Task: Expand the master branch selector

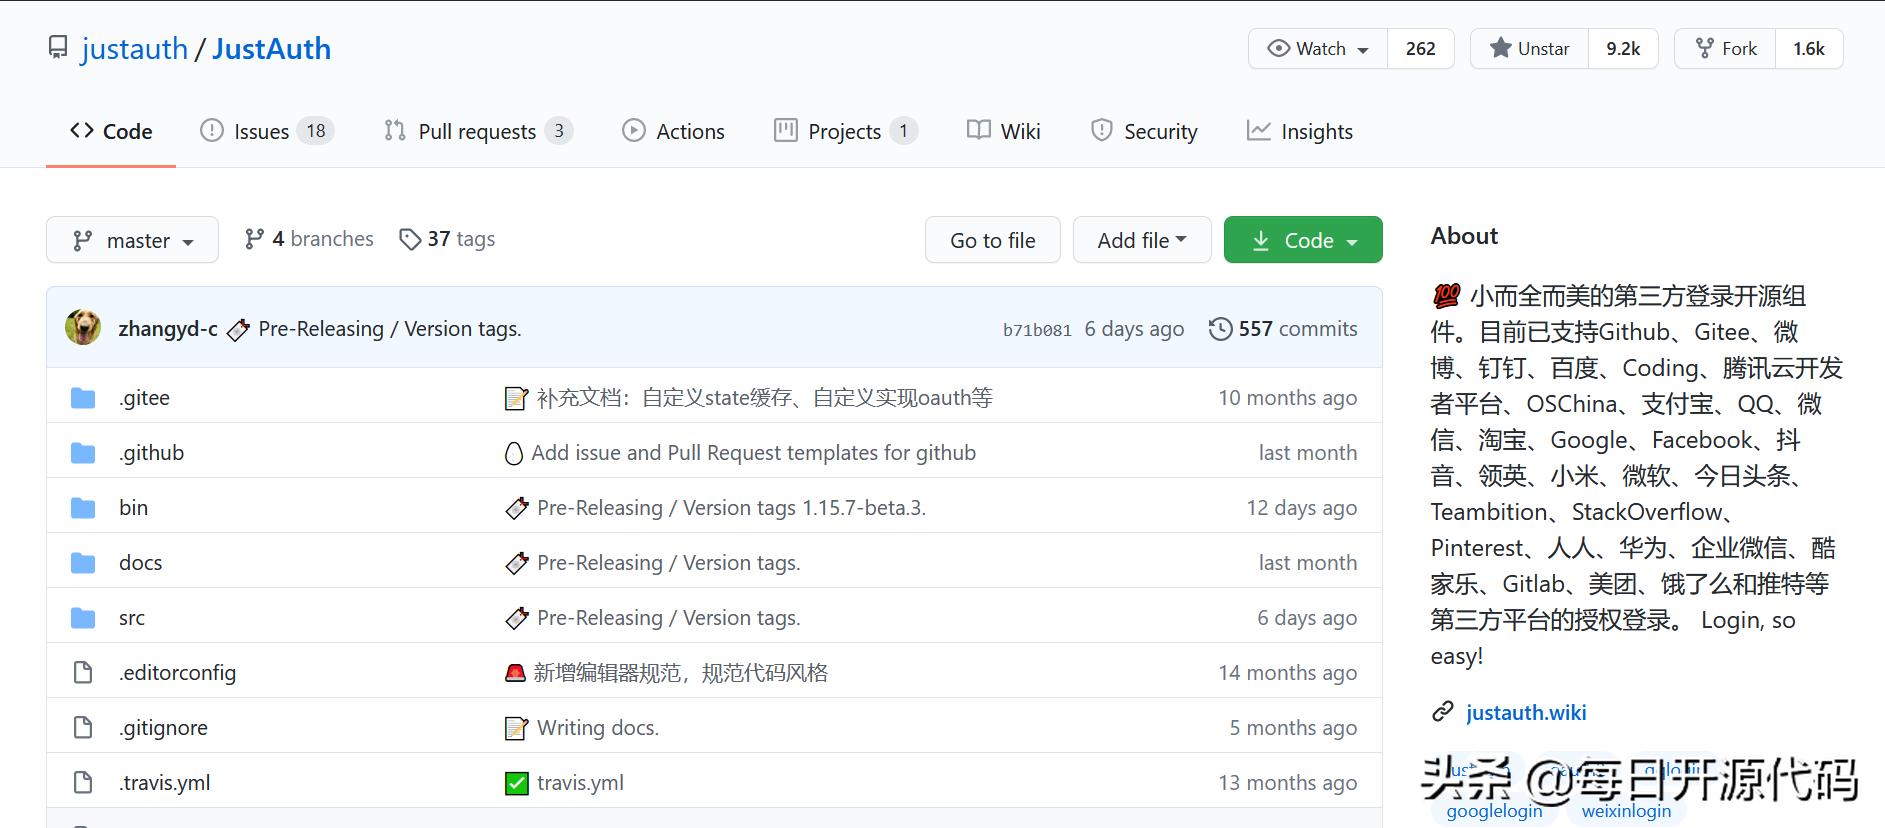Action: 132,240
